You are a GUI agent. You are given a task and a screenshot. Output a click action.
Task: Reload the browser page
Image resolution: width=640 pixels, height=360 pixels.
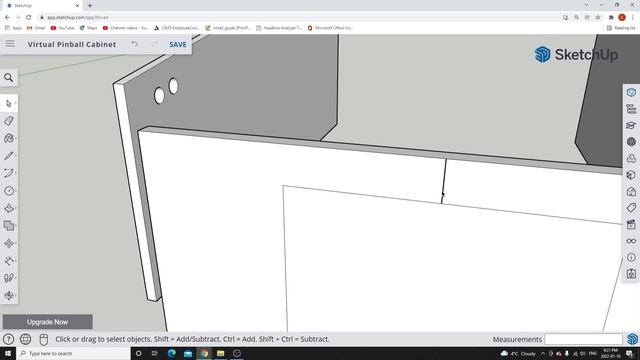coord(29,18)
